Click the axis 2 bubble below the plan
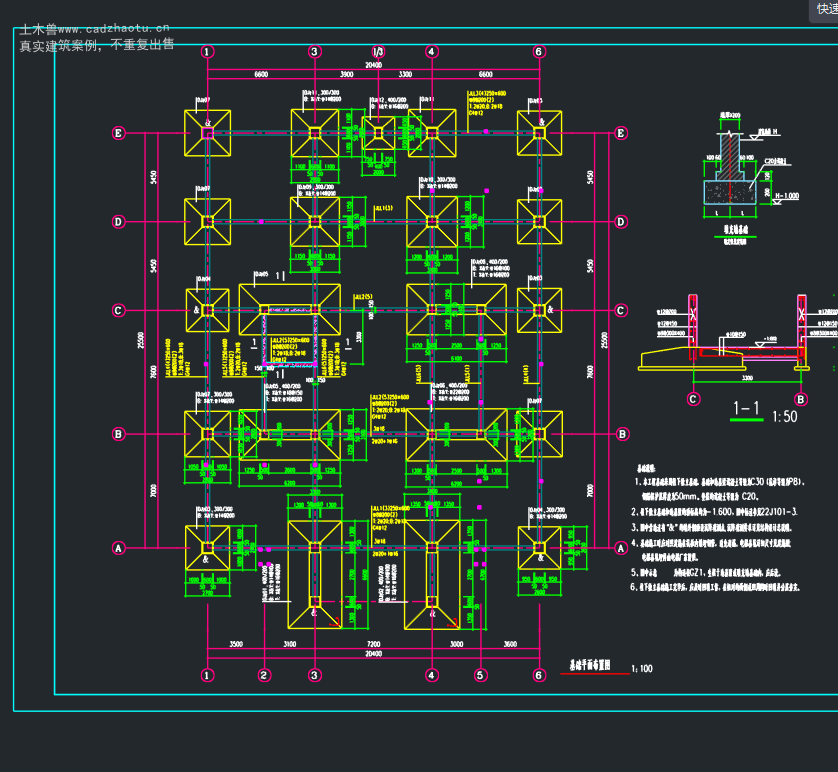The image size is (838, 772). [264, 675]
